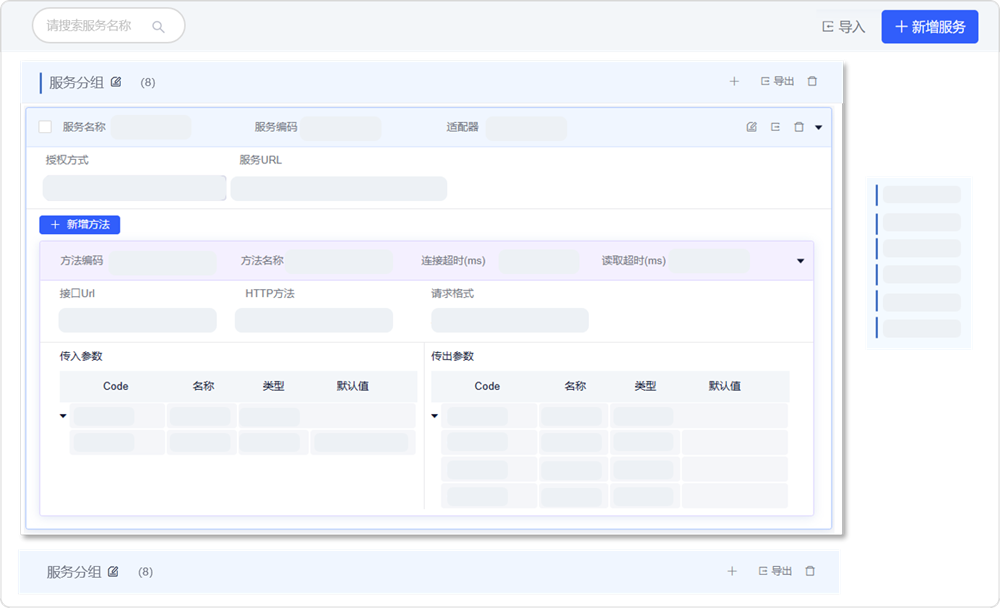Click the 方法编码 value field
This screenshot has width=1000, height=608.
163,262
